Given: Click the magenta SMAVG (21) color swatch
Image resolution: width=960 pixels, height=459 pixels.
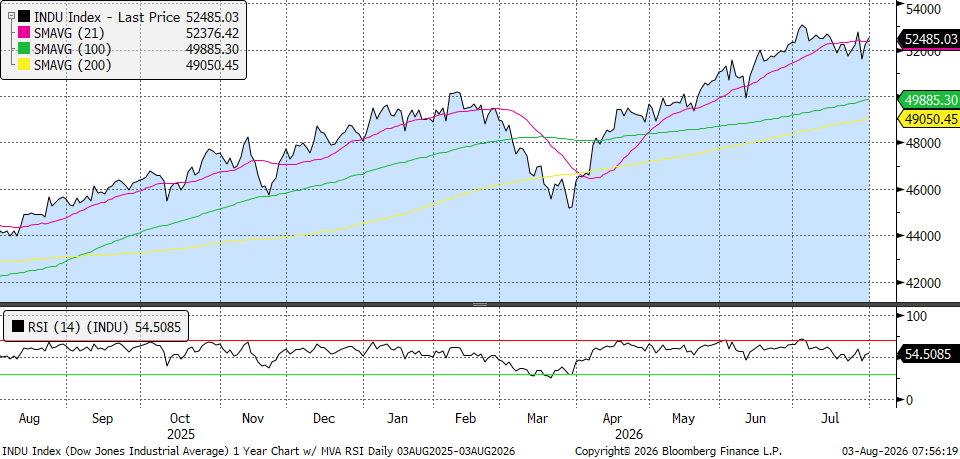Looking at the screenshot, I should coord(24,33).
